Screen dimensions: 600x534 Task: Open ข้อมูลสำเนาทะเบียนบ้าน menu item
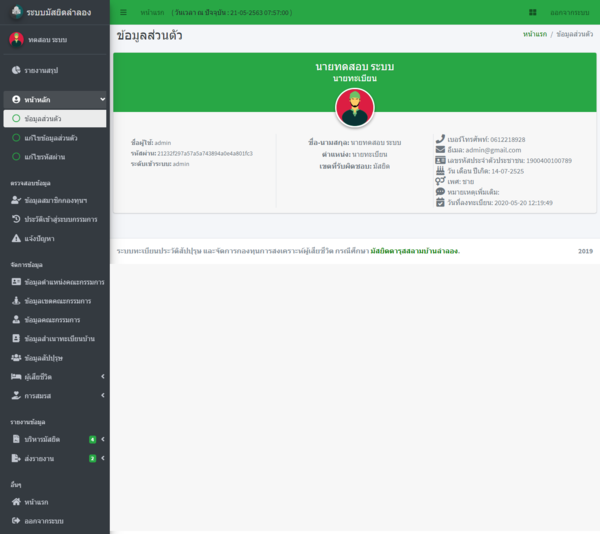(x=55, y=339)
